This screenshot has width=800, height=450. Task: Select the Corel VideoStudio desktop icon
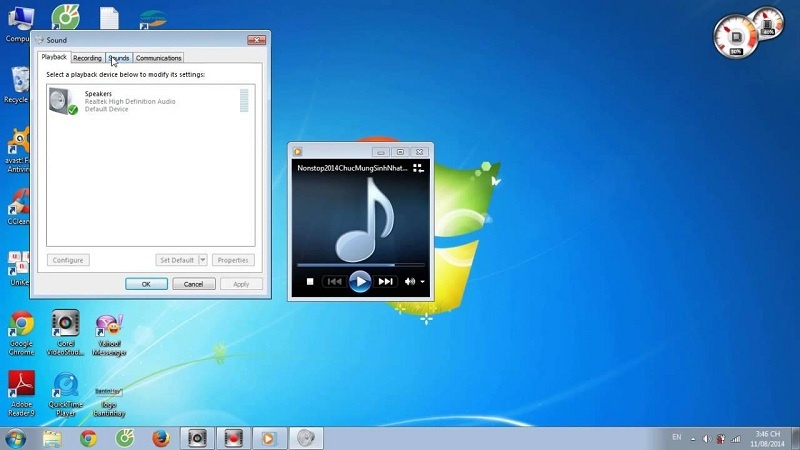coord(65,333)
